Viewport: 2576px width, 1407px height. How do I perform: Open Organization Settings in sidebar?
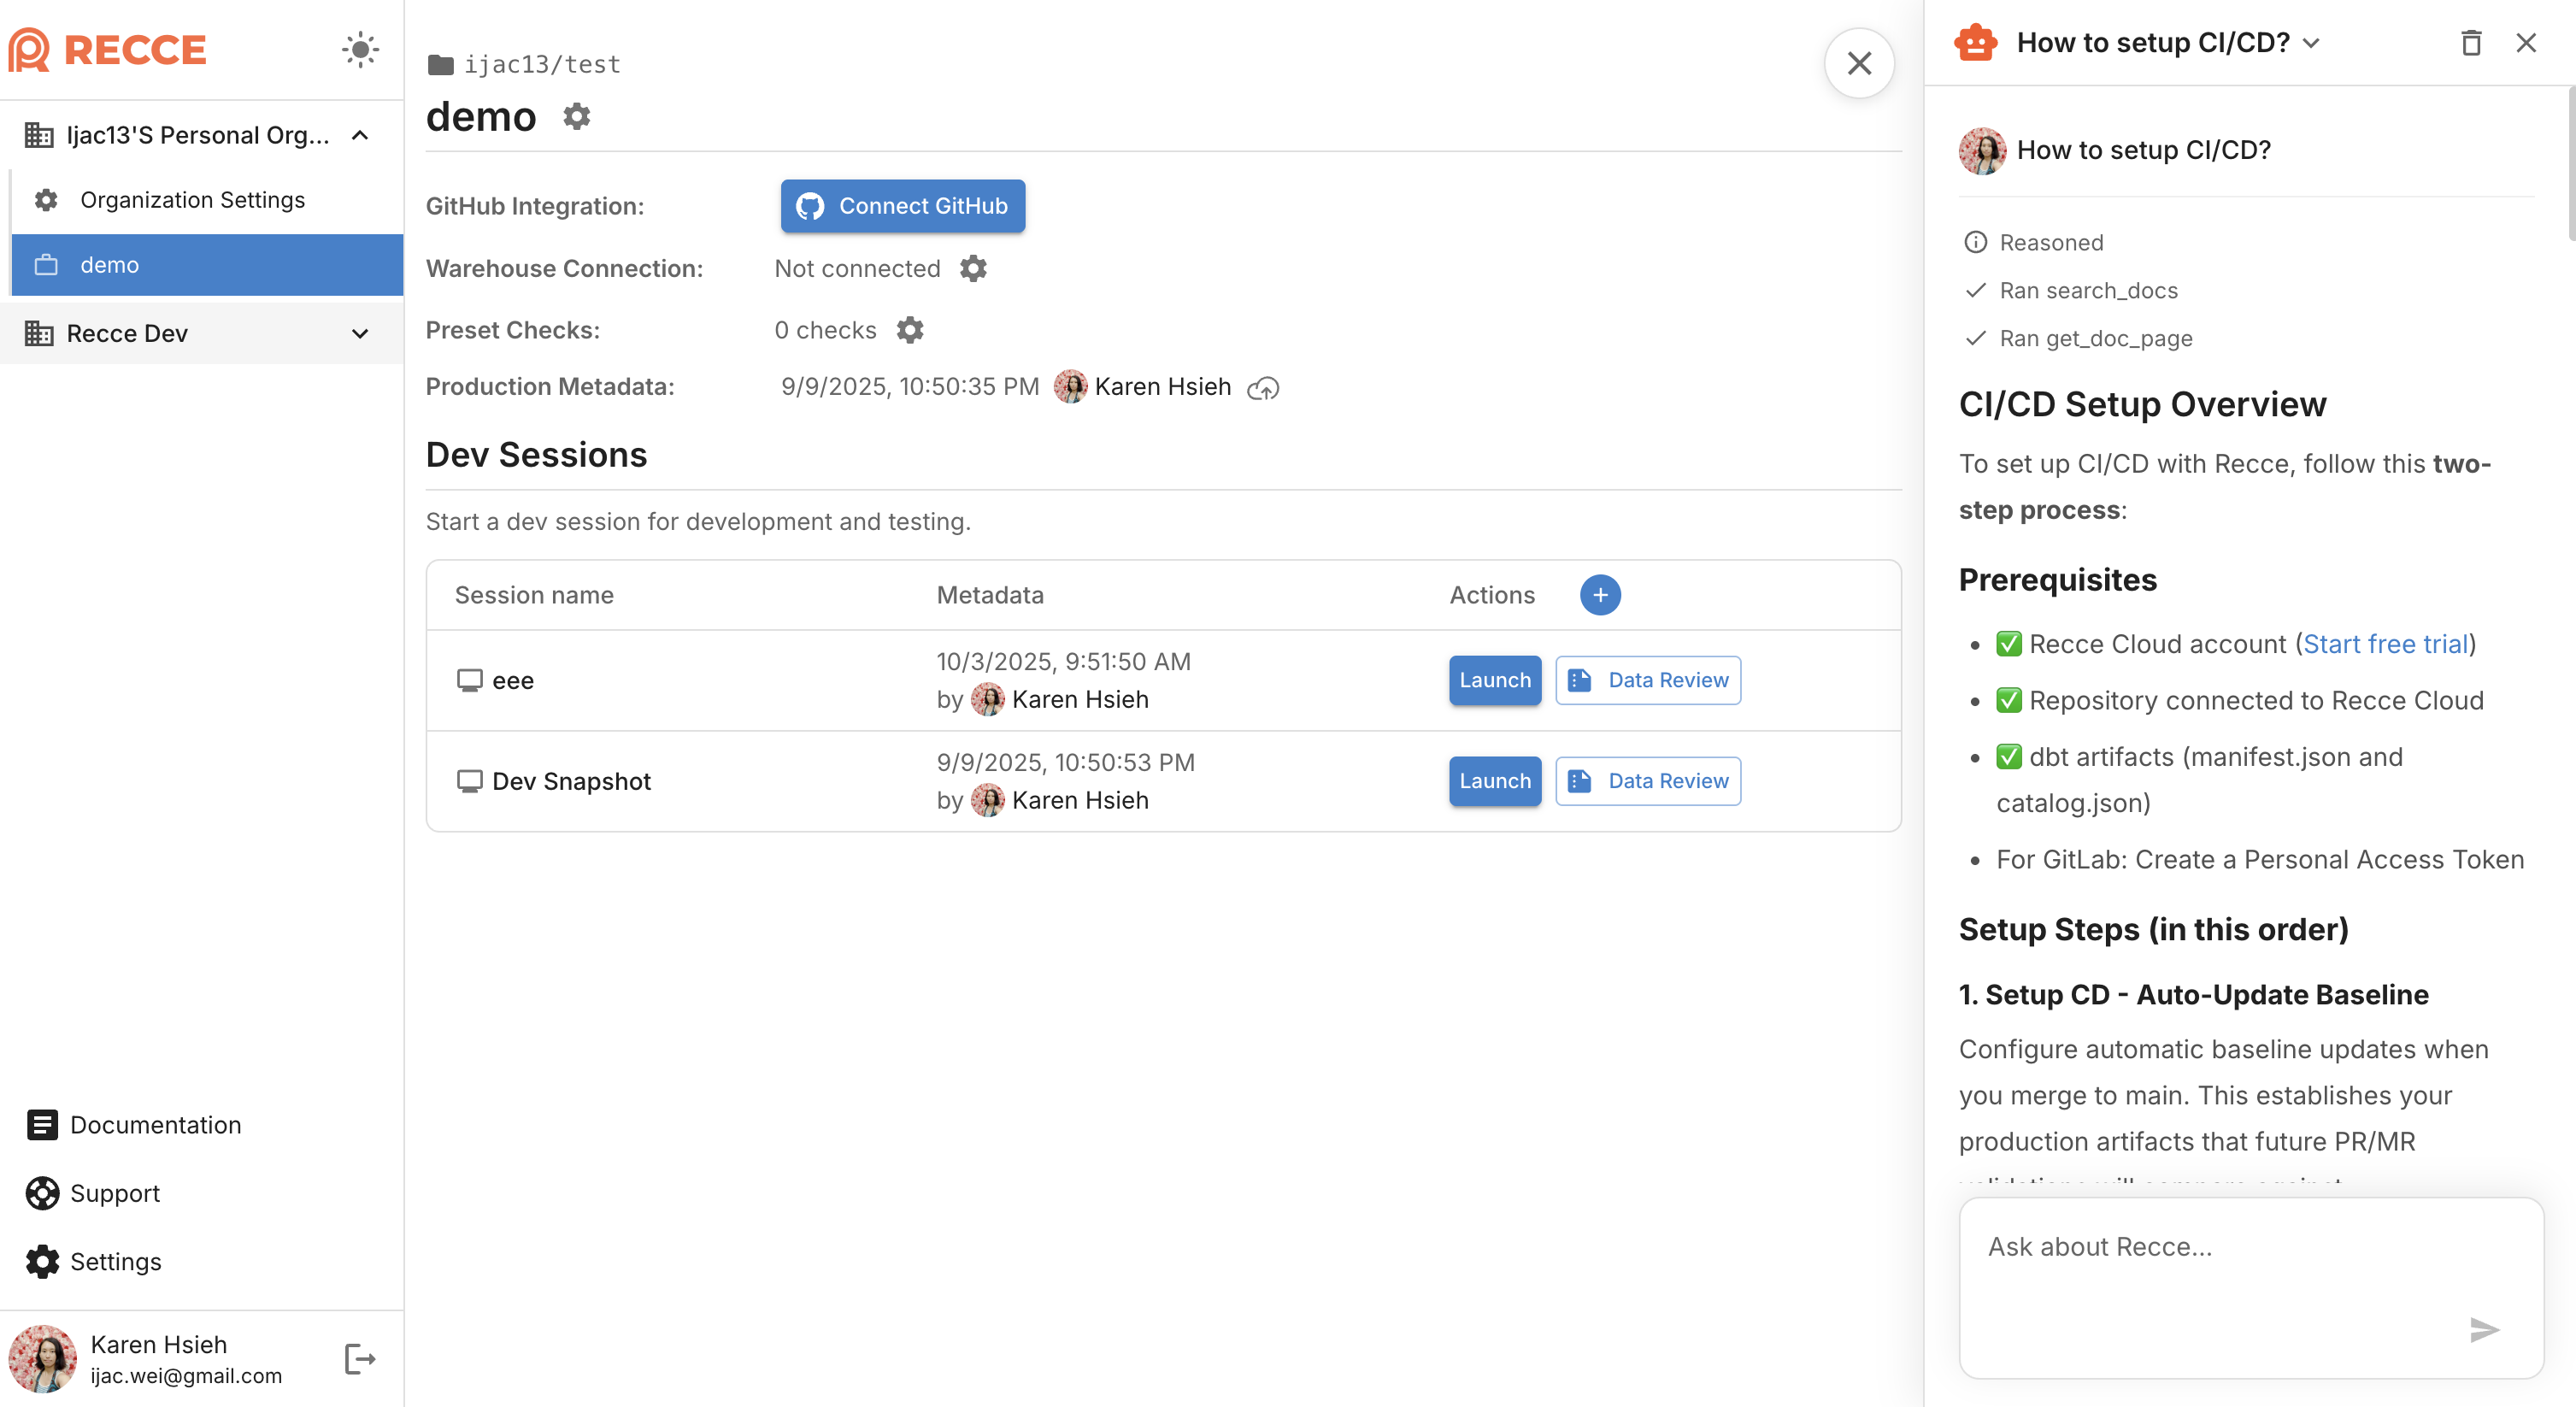(192, 200)
